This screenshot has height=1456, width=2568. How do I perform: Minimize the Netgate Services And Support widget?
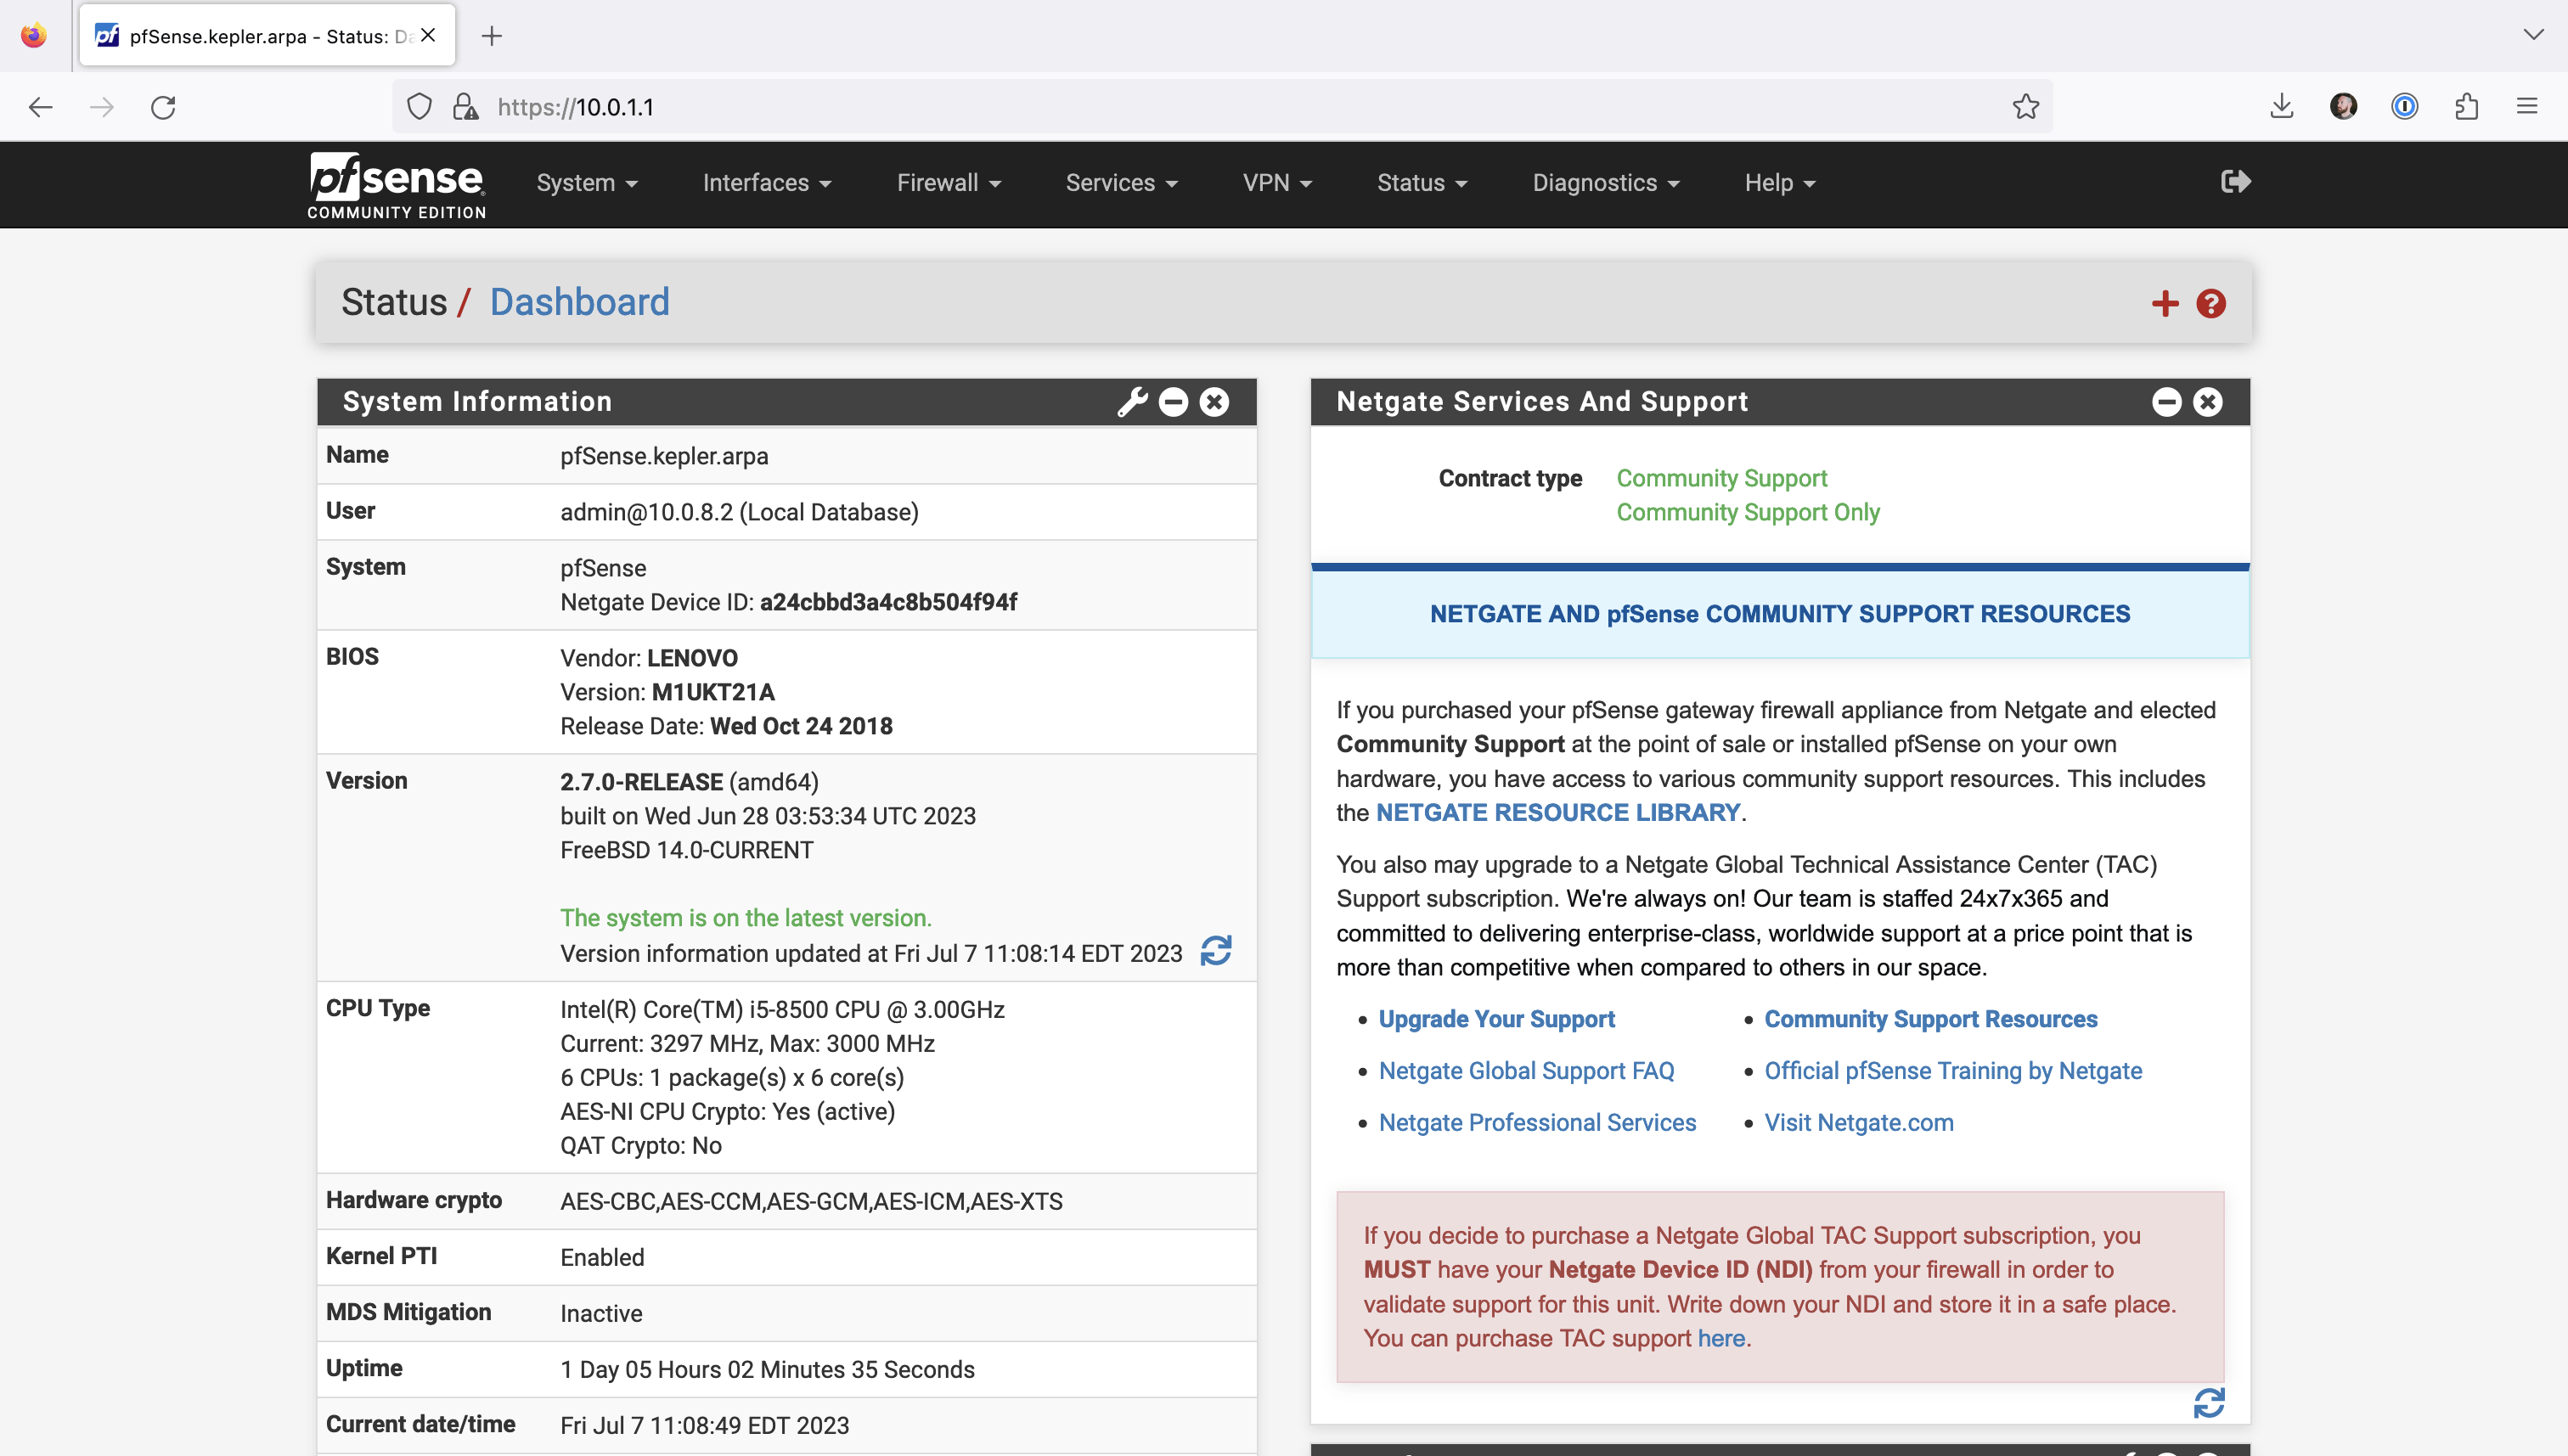click(2166, 402)
